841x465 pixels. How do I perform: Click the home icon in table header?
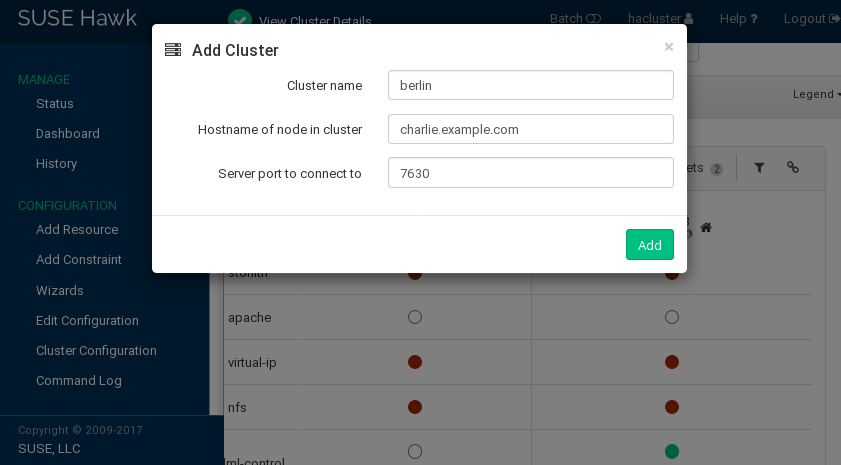[x=706, y=228]
